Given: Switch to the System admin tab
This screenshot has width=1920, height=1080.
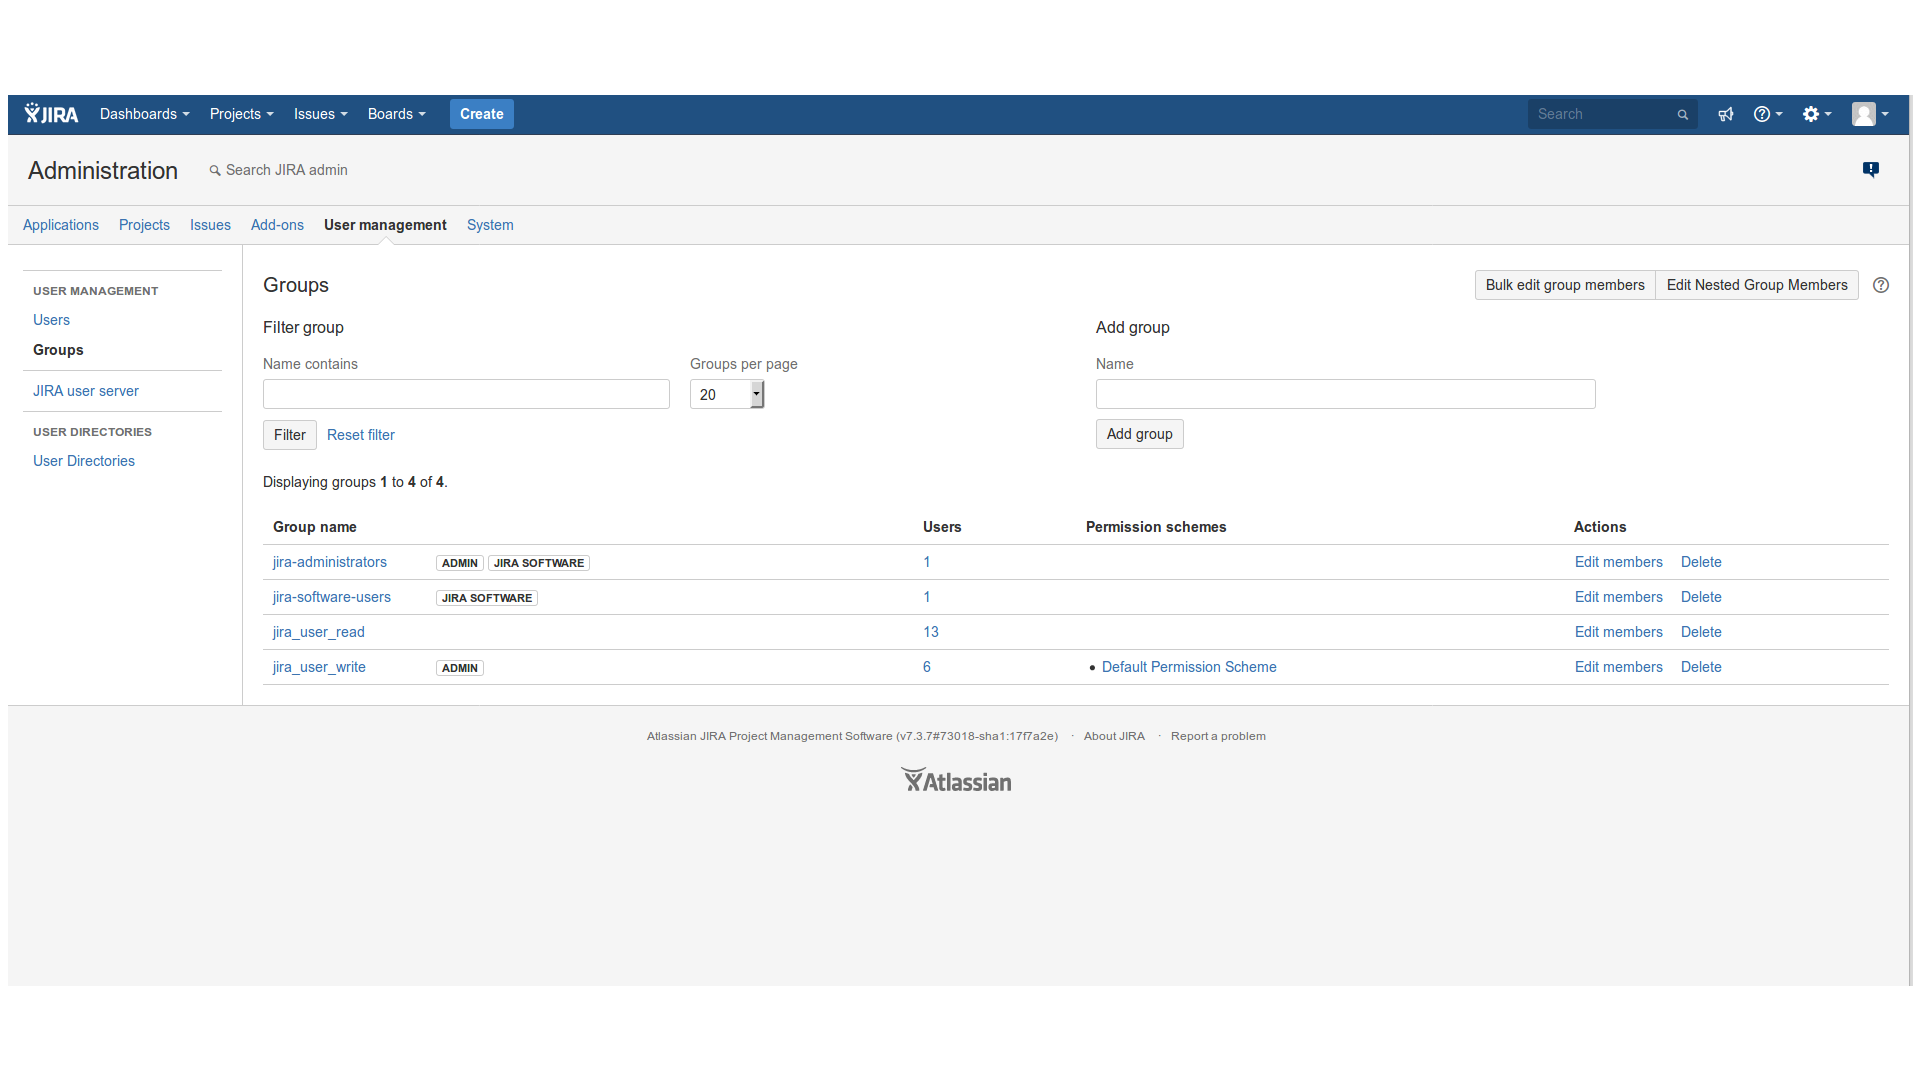Looking at the screenshot, I should tap(490, 225).
